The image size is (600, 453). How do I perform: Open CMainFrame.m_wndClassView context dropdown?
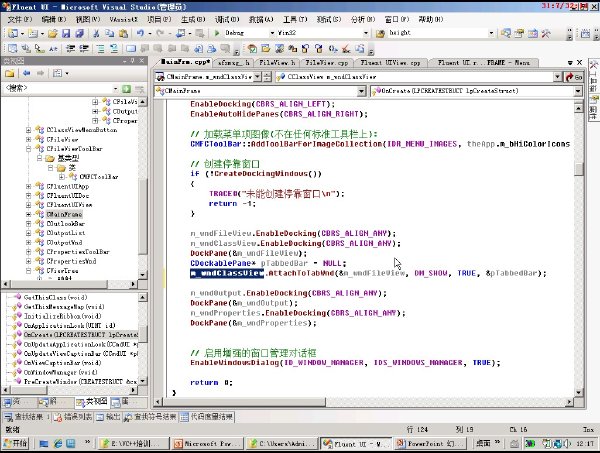258,77
